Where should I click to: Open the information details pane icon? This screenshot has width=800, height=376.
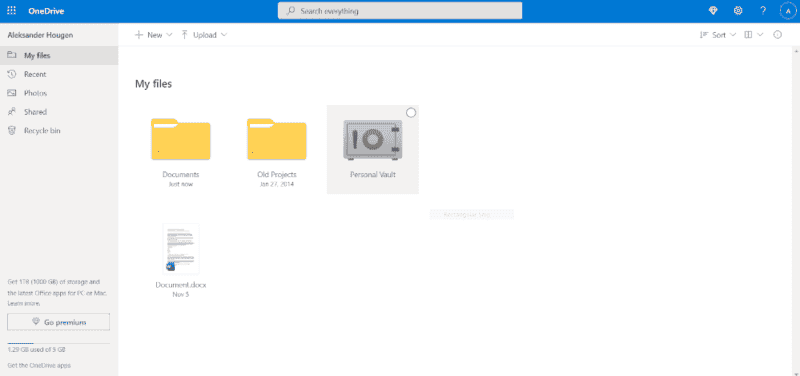(x=778, y=35)
